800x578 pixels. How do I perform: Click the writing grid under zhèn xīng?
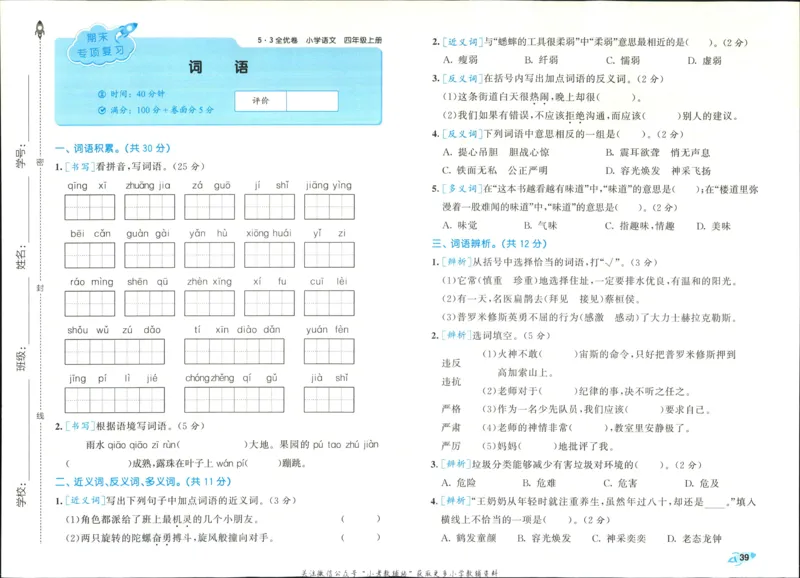point(209,304)
